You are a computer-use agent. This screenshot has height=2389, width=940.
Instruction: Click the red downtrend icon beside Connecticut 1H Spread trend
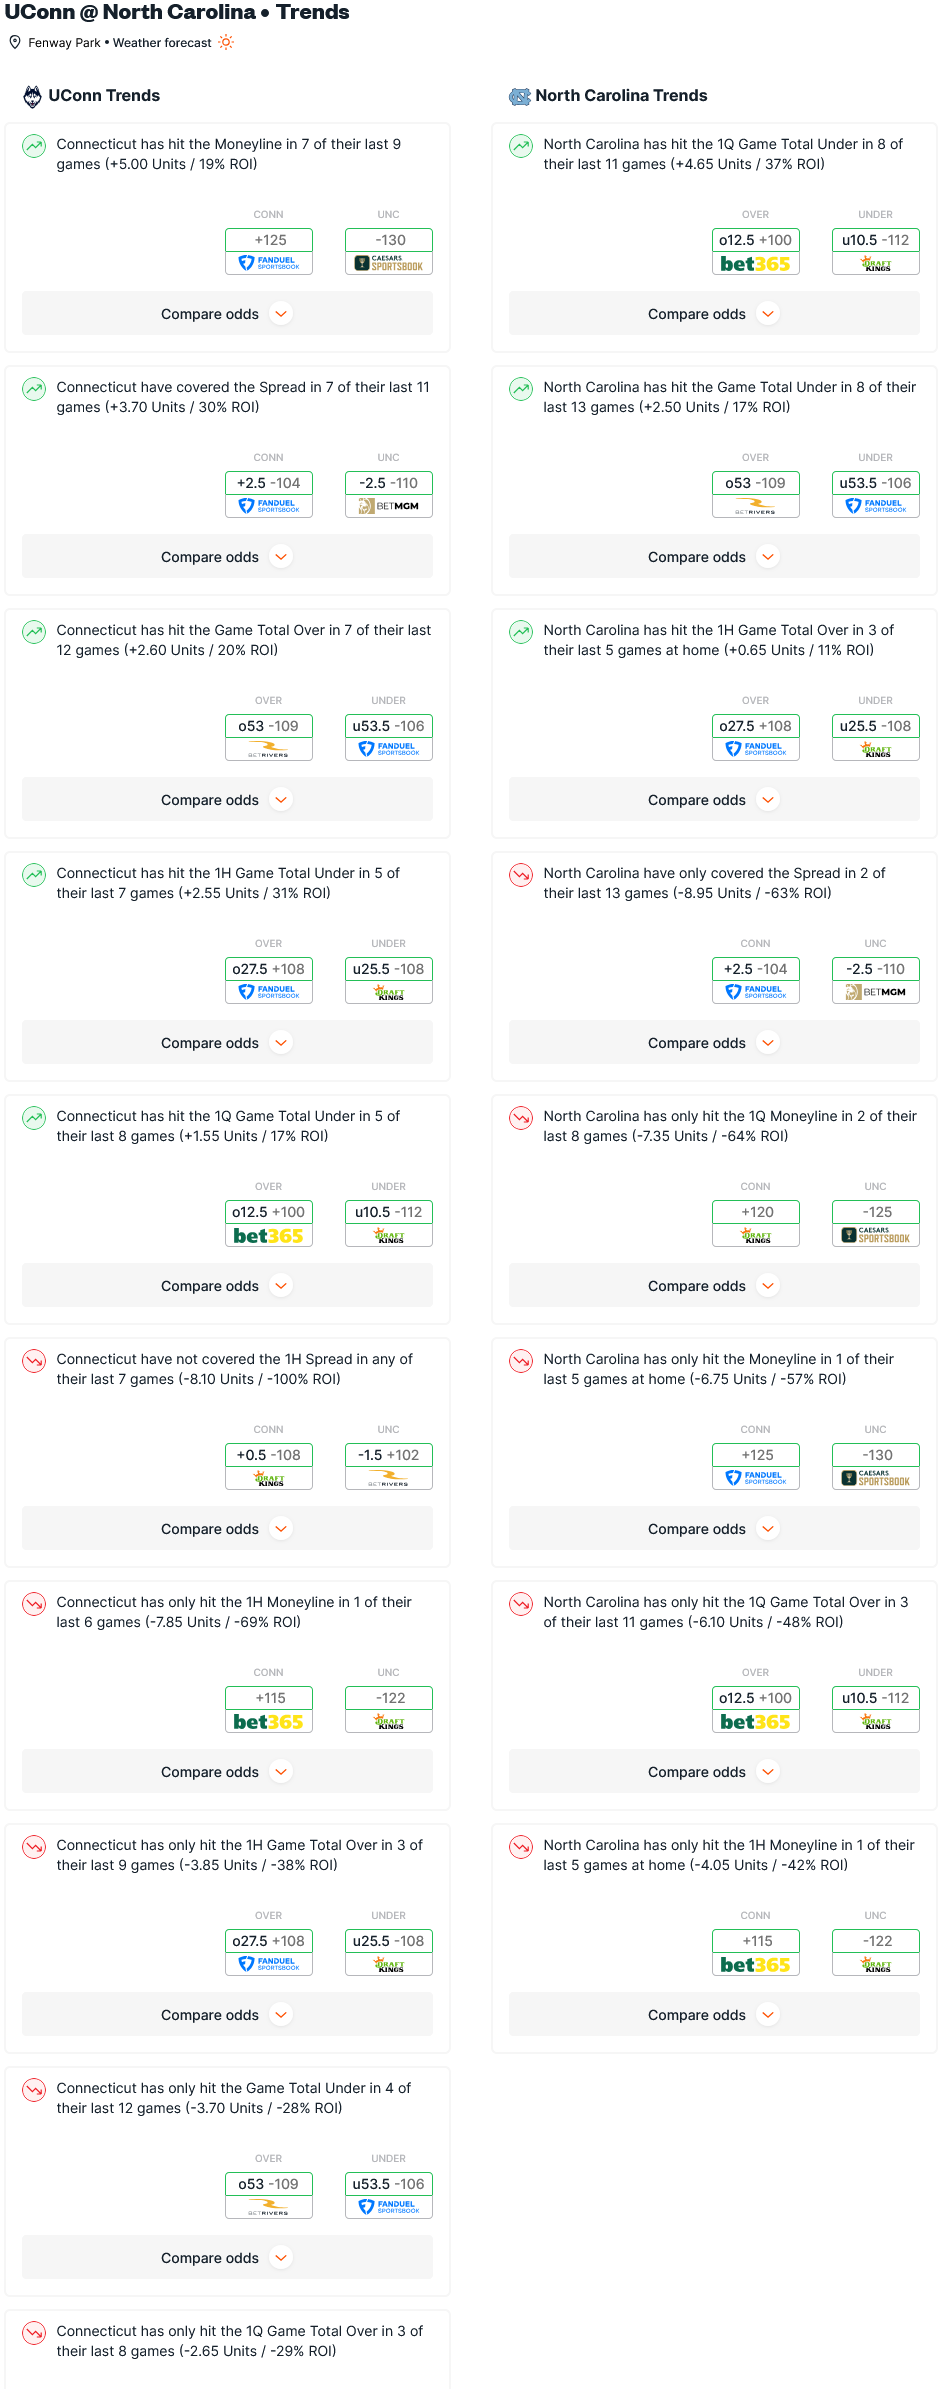pyautogui.click(x=34, y=1361)
